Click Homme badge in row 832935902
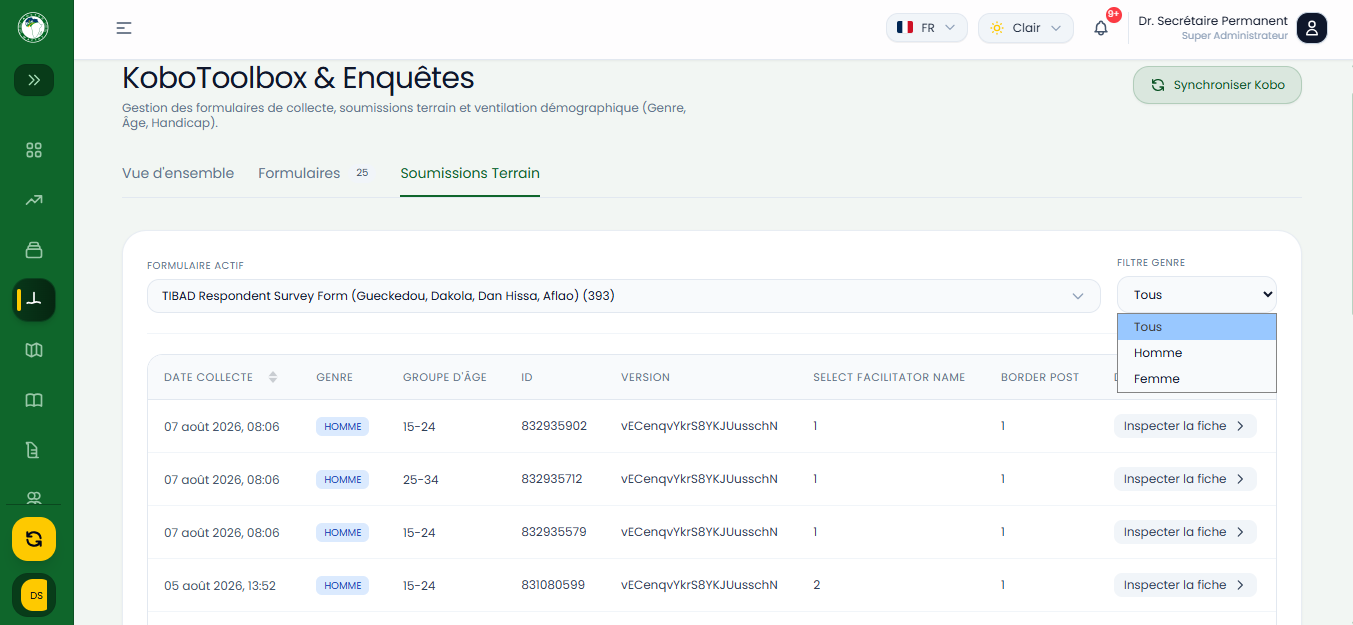1353x625 pixels. click(x=342, y=427)
